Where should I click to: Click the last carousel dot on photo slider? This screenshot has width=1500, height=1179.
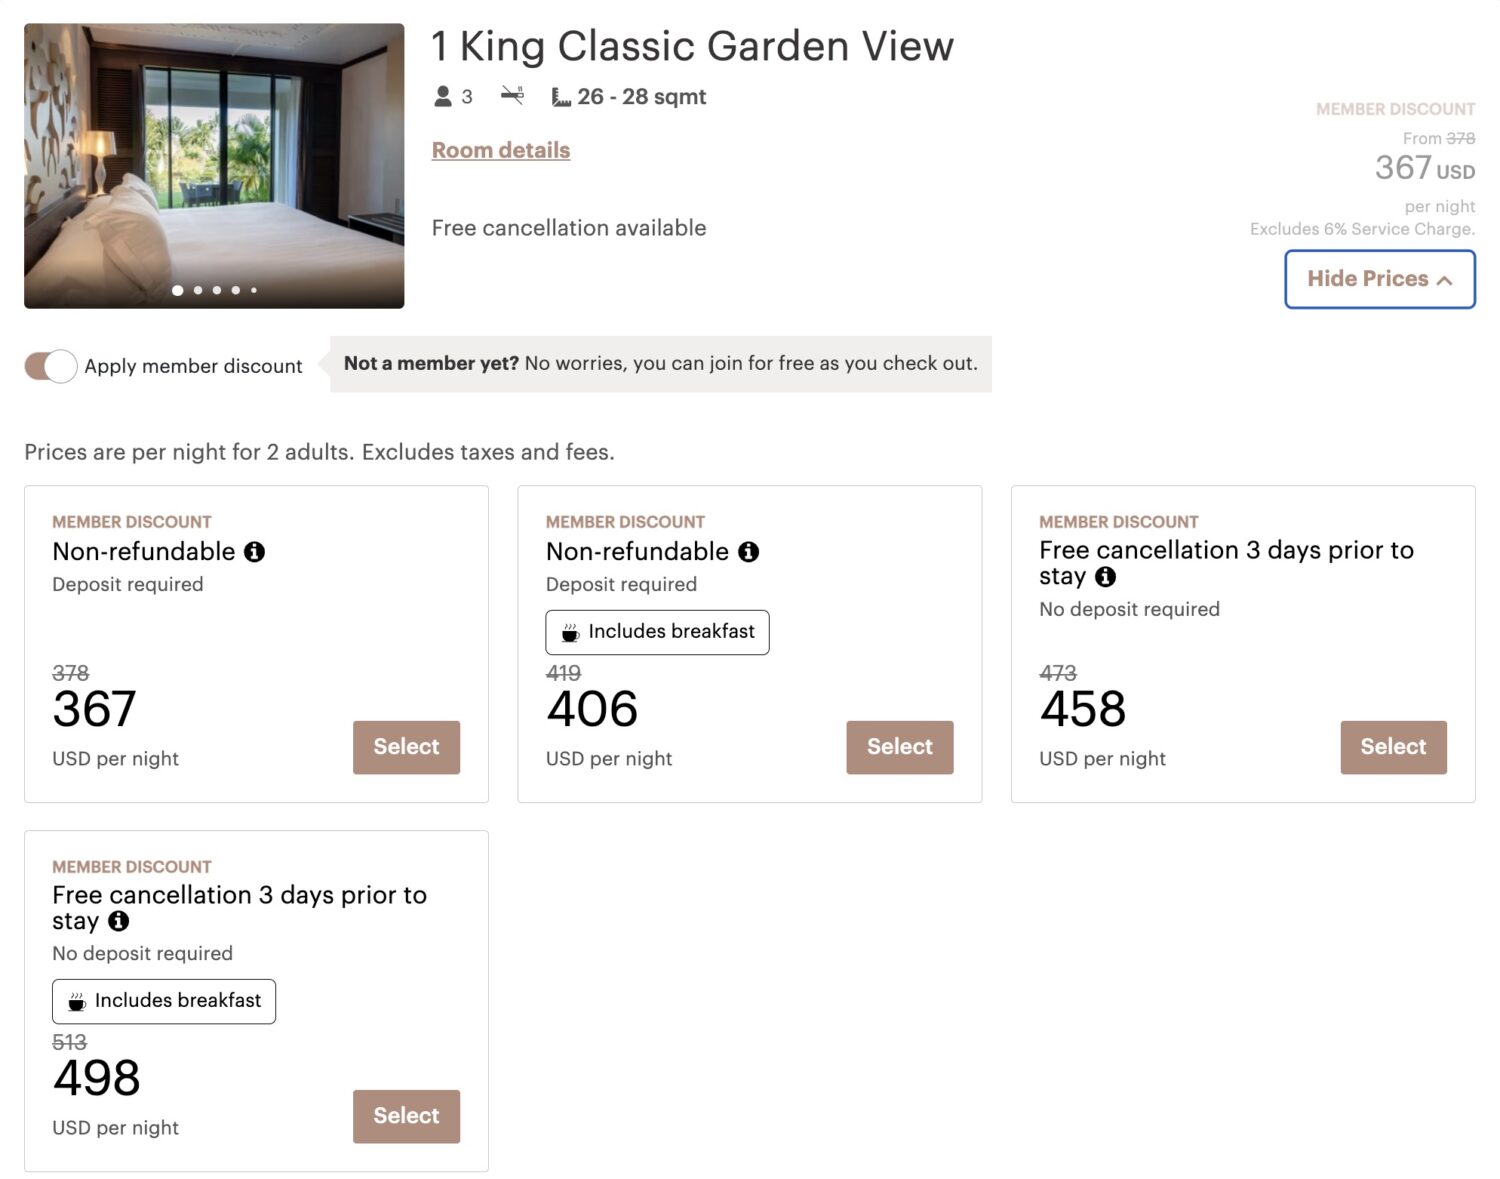253,290
